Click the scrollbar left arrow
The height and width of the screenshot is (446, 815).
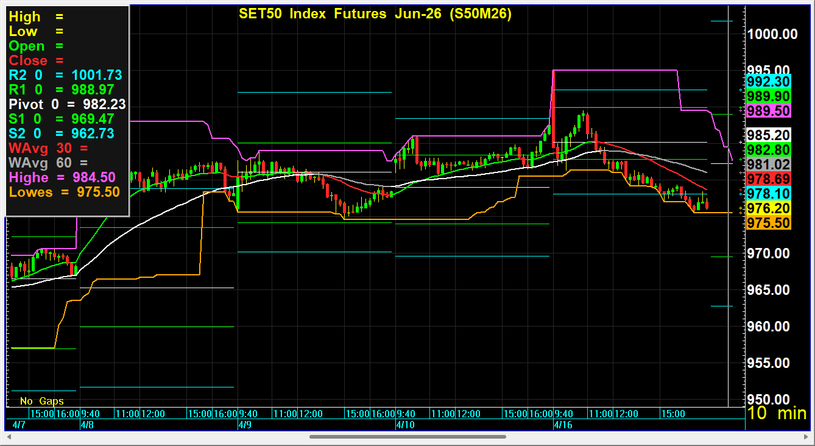pos(8,437)
